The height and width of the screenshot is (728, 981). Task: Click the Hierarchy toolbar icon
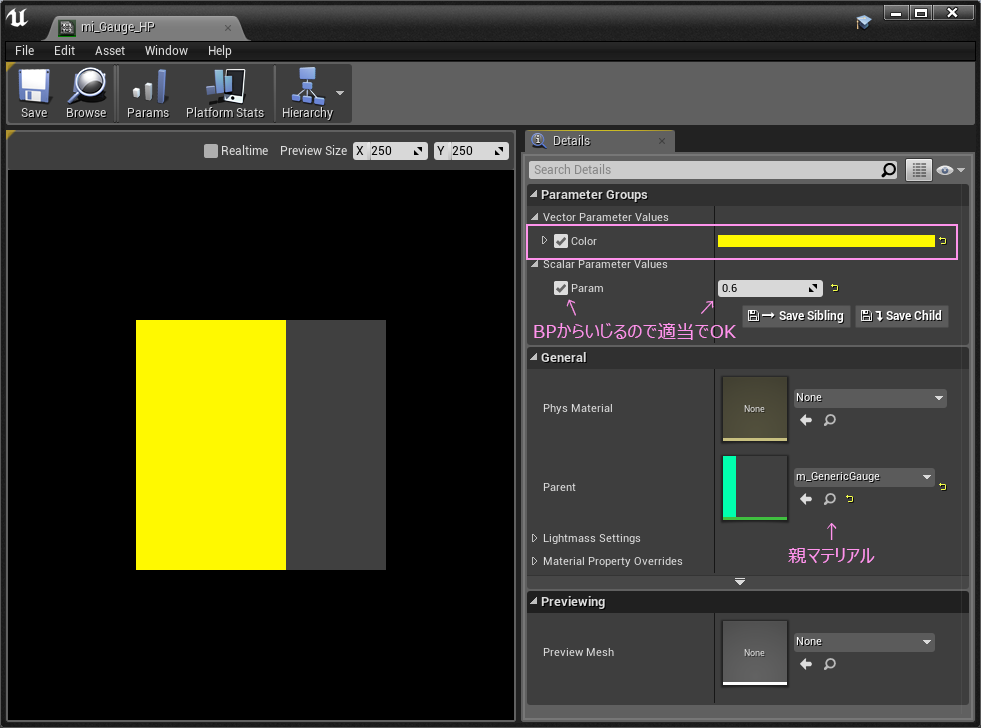pyautogui.click(x=307, y=93)
